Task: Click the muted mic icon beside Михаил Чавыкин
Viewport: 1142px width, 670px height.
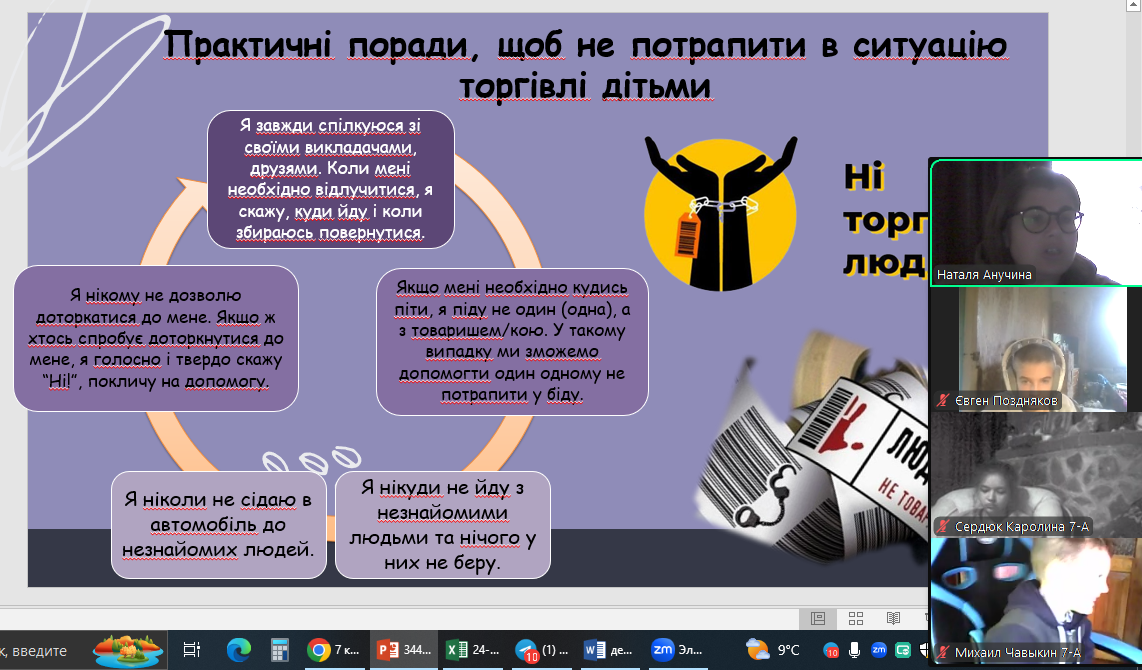Action: click(x=943, y=652)
